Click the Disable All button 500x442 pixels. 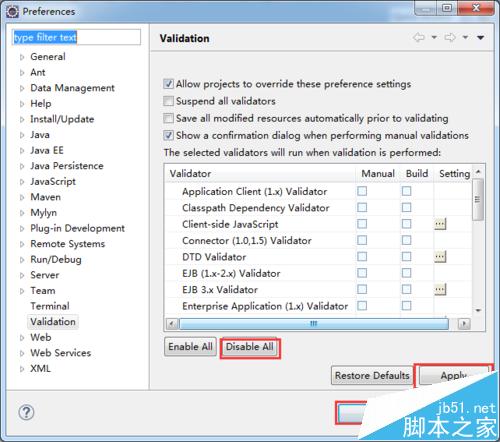click(x=250, y=347)
